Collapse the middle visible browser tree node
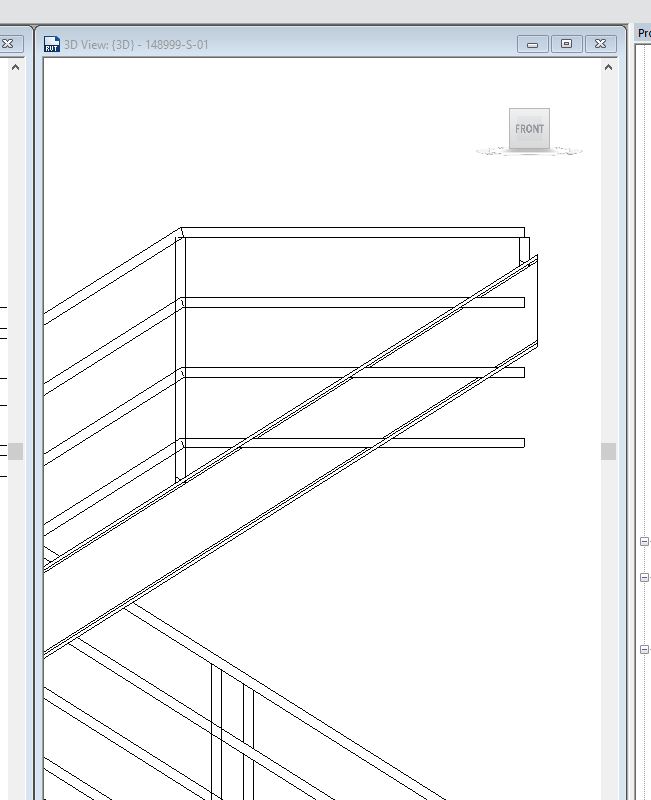Viewport: 651px width, 800px height. coord(644,578)
